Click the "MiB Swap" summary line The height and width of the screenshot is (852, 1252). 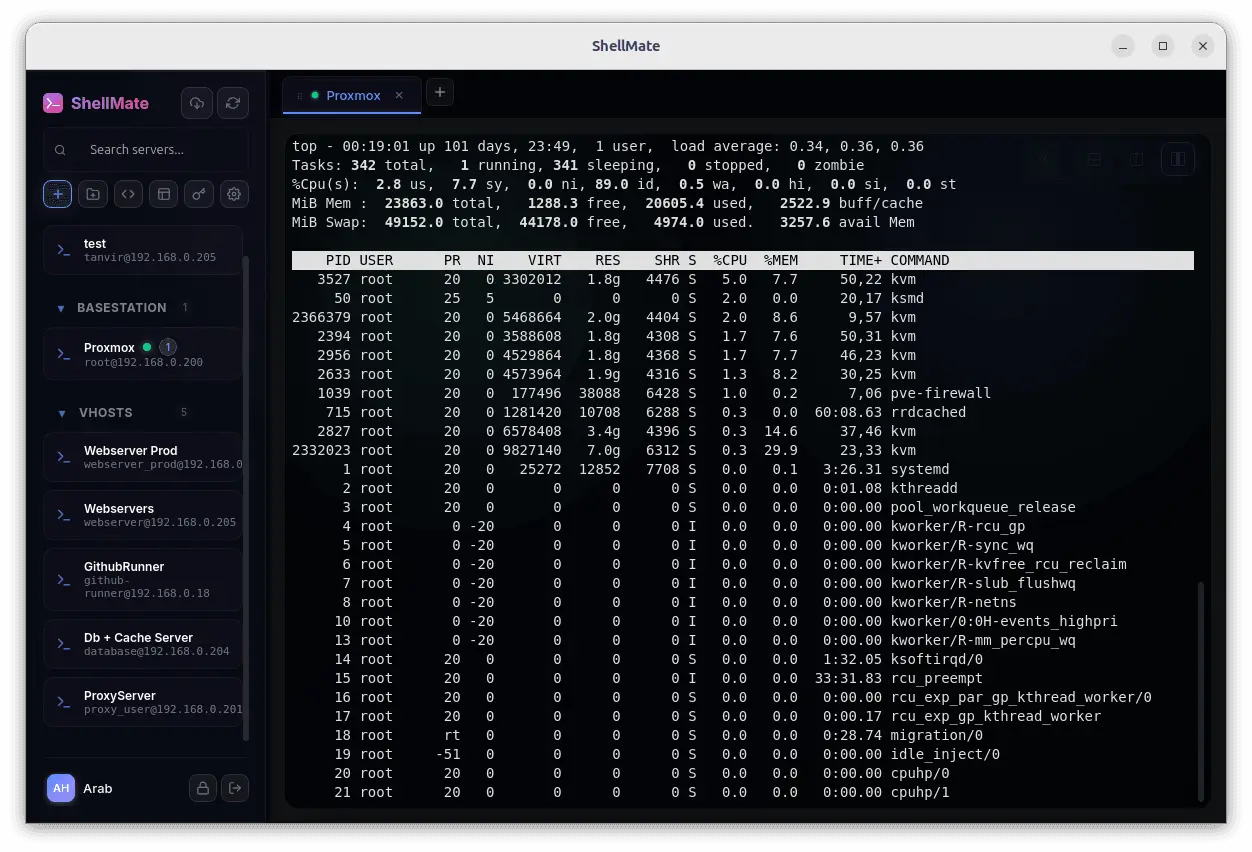pos(603,222)
